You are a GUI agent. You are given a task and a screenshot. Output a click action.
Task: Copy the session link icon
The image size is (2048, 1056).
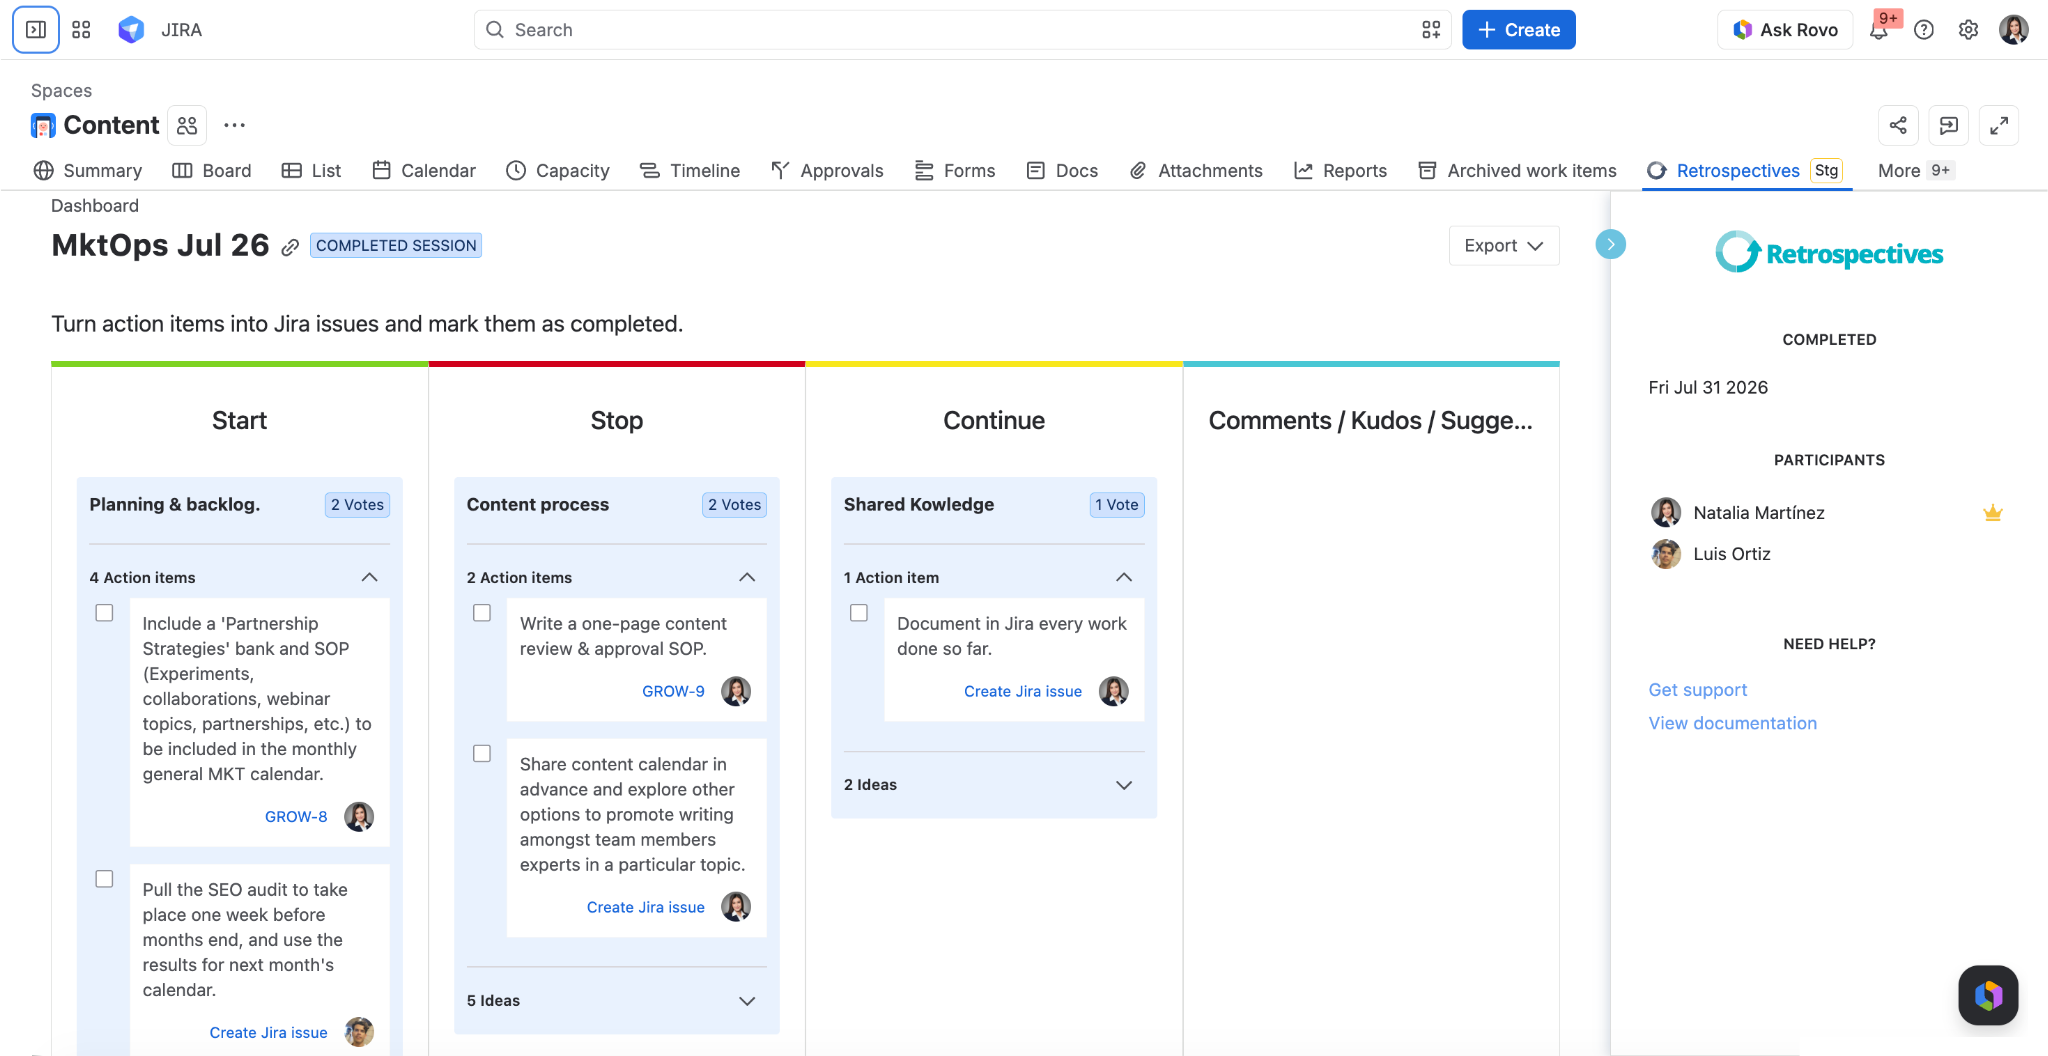point(290,247)
